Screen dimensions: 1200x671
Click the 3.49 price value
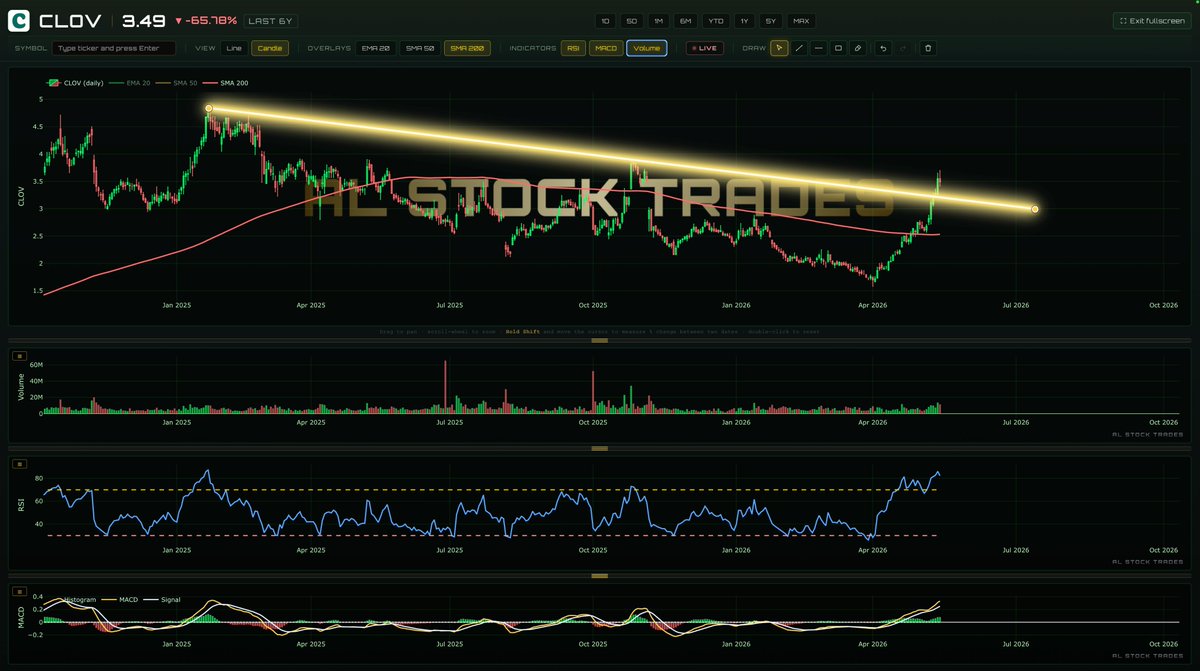[x=144, y=21]
